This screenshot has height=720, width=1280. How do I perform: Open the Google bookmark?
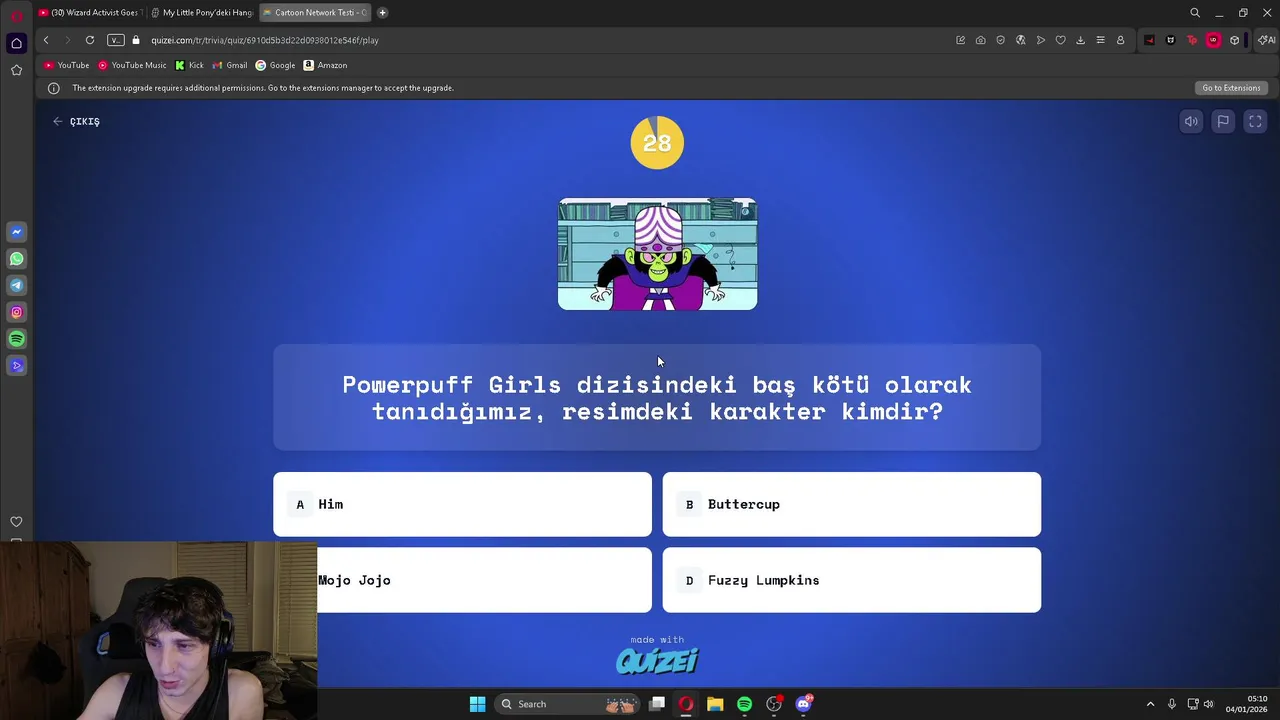tap(275, 65)
